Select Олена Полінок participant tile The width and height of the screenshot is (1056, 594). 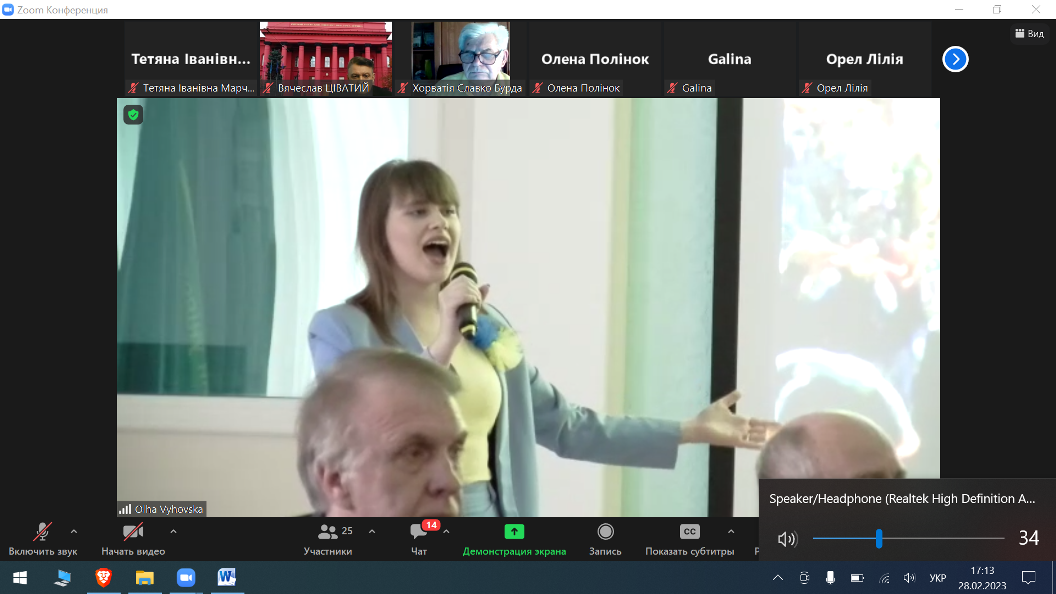[595, 59]
